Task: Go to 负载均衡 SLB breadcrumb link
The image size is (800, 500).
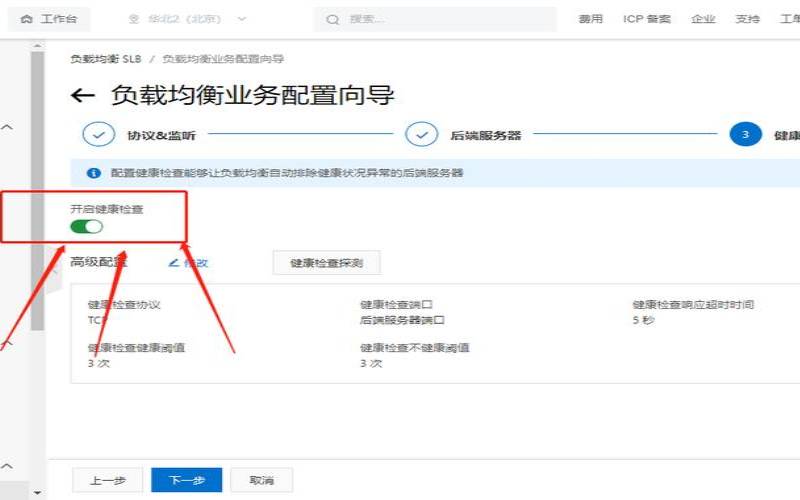Action: [x=106, y=59]
